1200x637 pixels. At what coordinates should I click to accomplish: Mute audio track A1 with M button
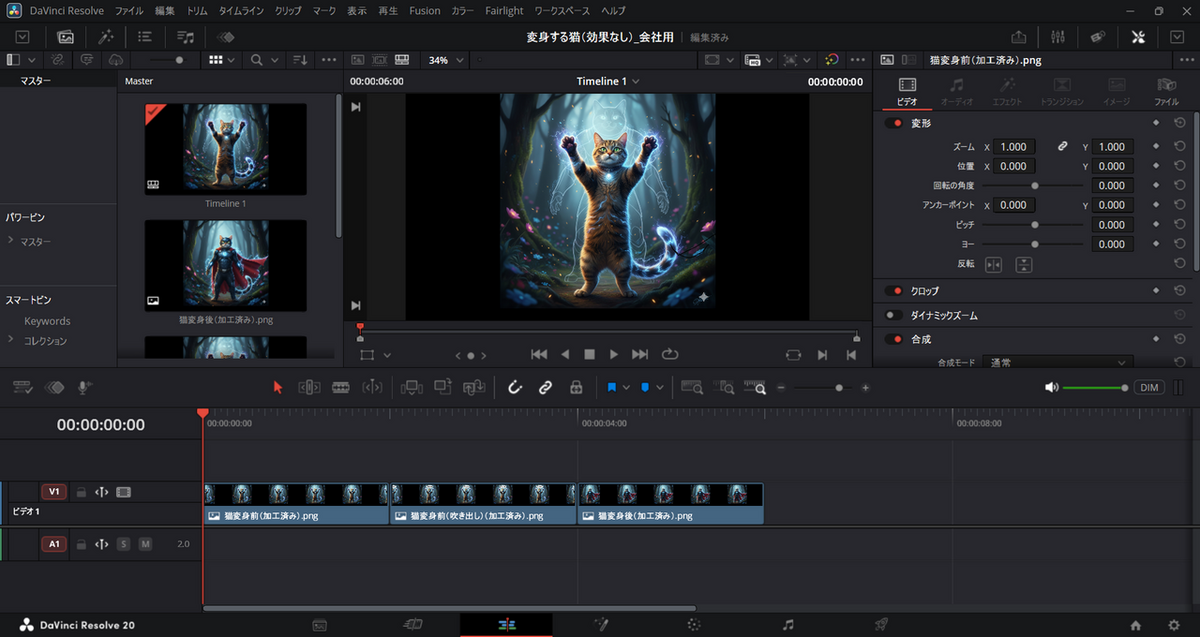point(145,544)
